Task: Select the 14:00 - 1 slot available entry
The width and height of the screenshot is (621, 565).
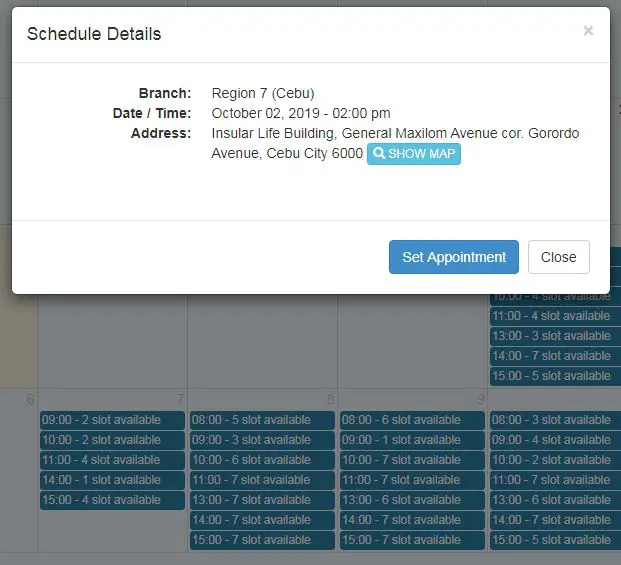Action: point(112,480)
